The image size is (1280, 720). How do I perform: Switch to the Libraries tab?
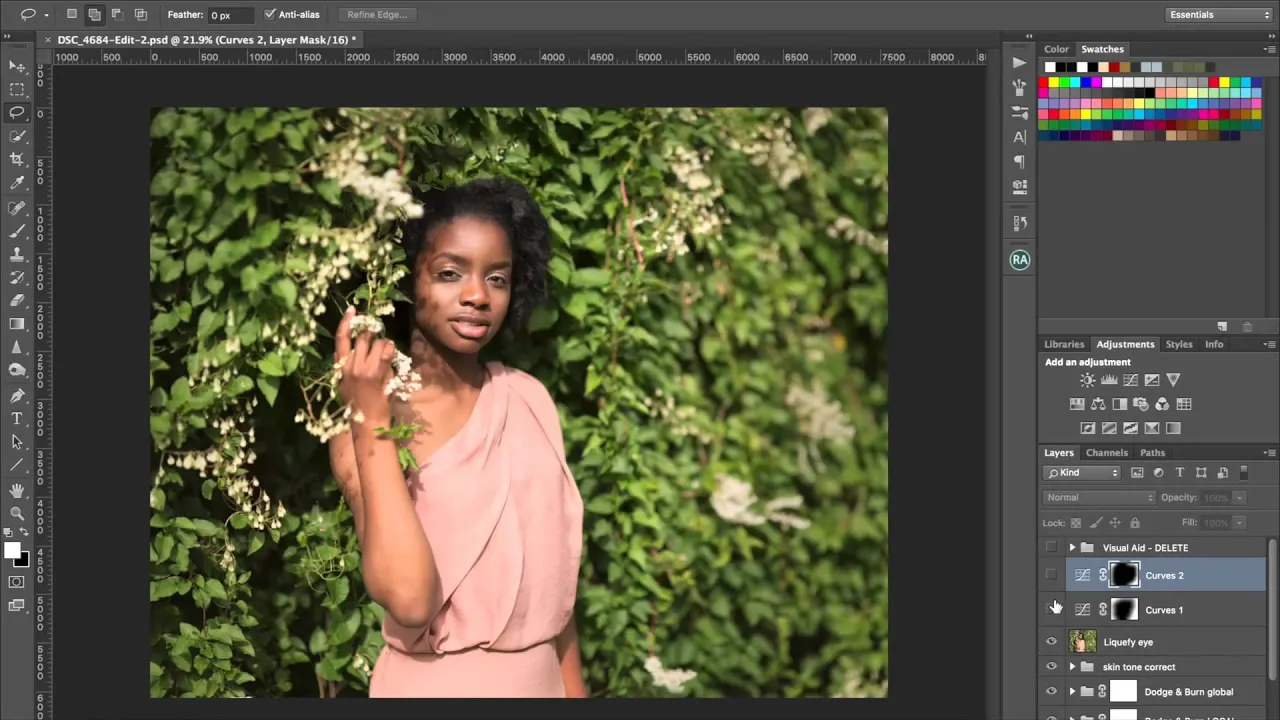[1064, 344]
